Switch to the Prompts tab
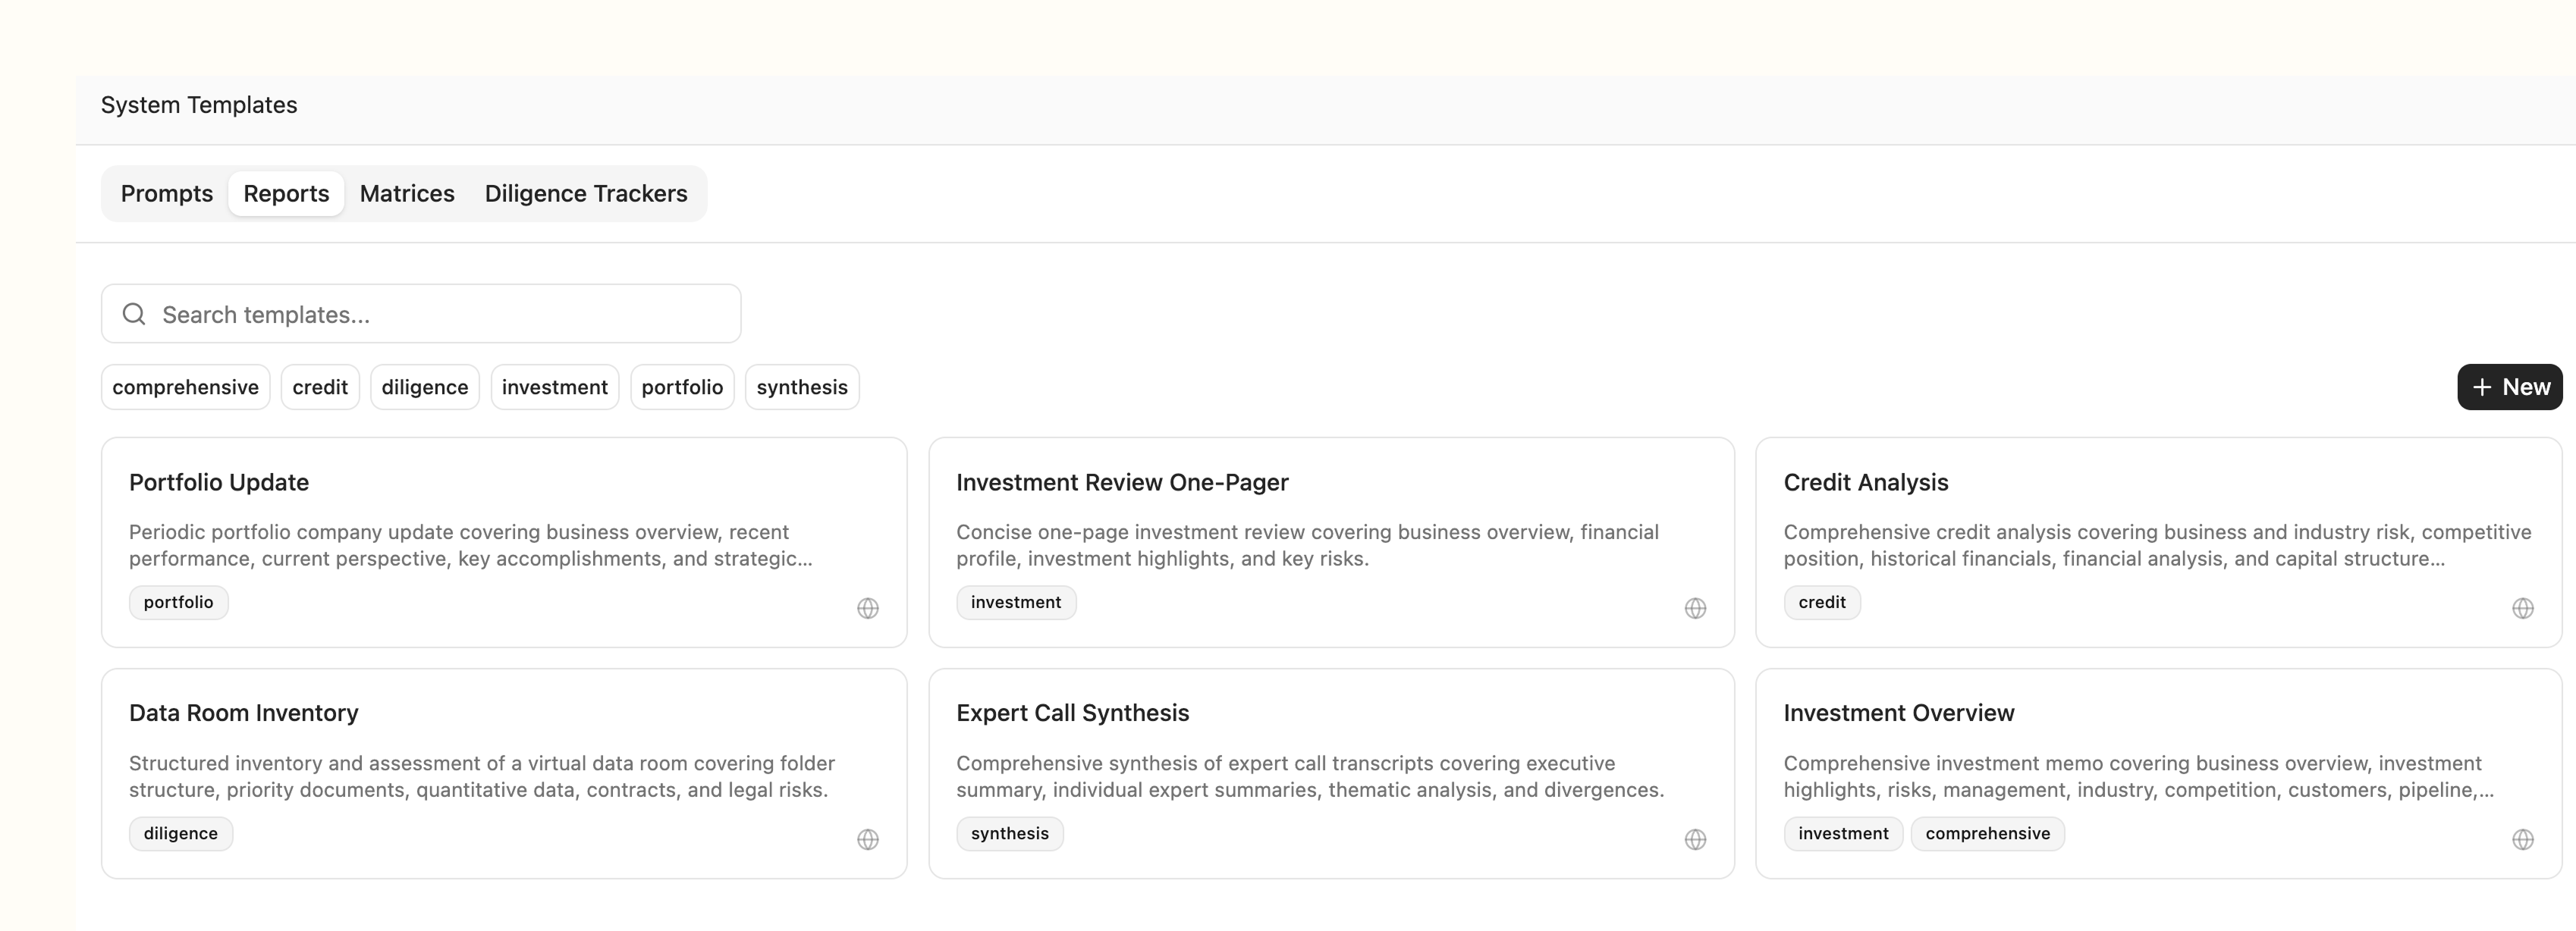The width and height of the screenshot is (2576, 931). (166, 193)
